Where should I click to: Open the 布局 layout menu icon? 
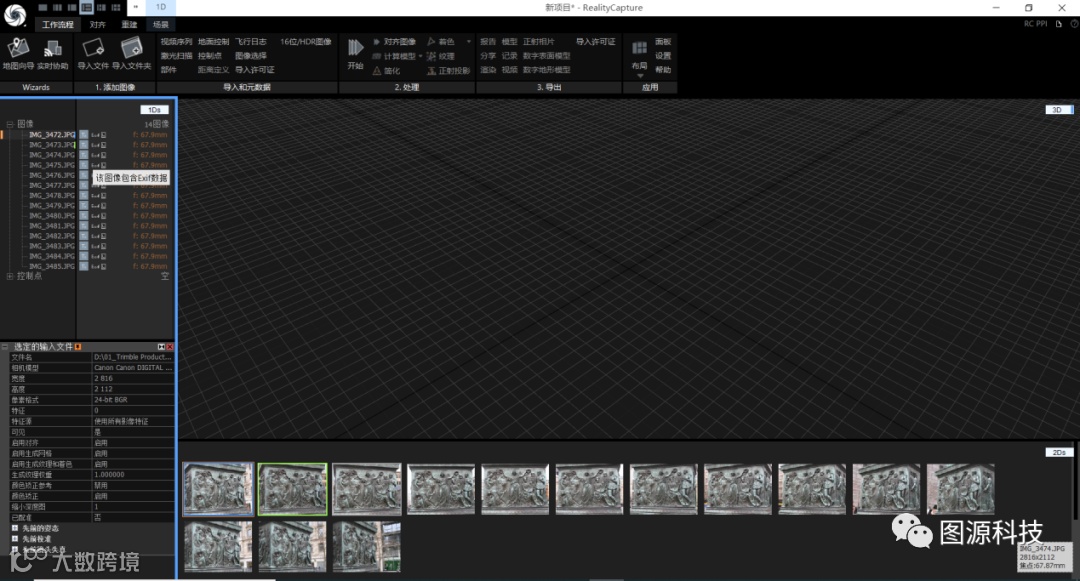639,48
